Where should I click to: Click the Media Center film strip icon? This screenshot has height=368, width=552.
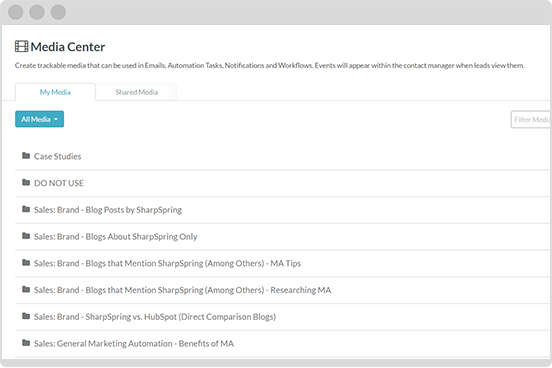click(21, 46)
